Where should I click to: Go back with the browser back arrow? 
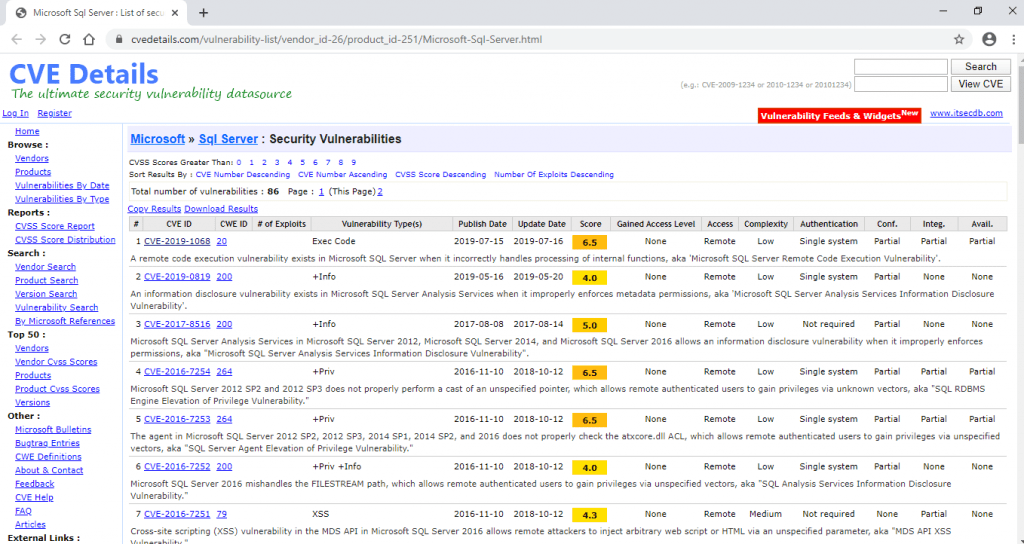[x=16, y=39]
